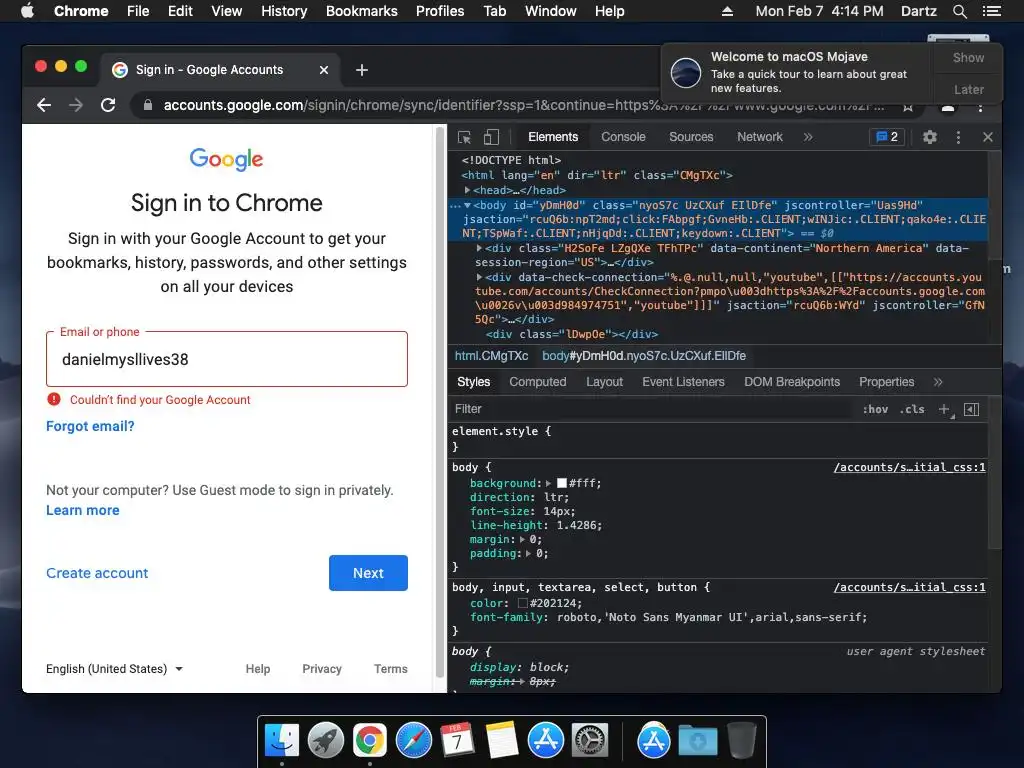Open the DevTools three-dot customize menu
Viewport: 1024px width, 768px height.
point(958,137)
